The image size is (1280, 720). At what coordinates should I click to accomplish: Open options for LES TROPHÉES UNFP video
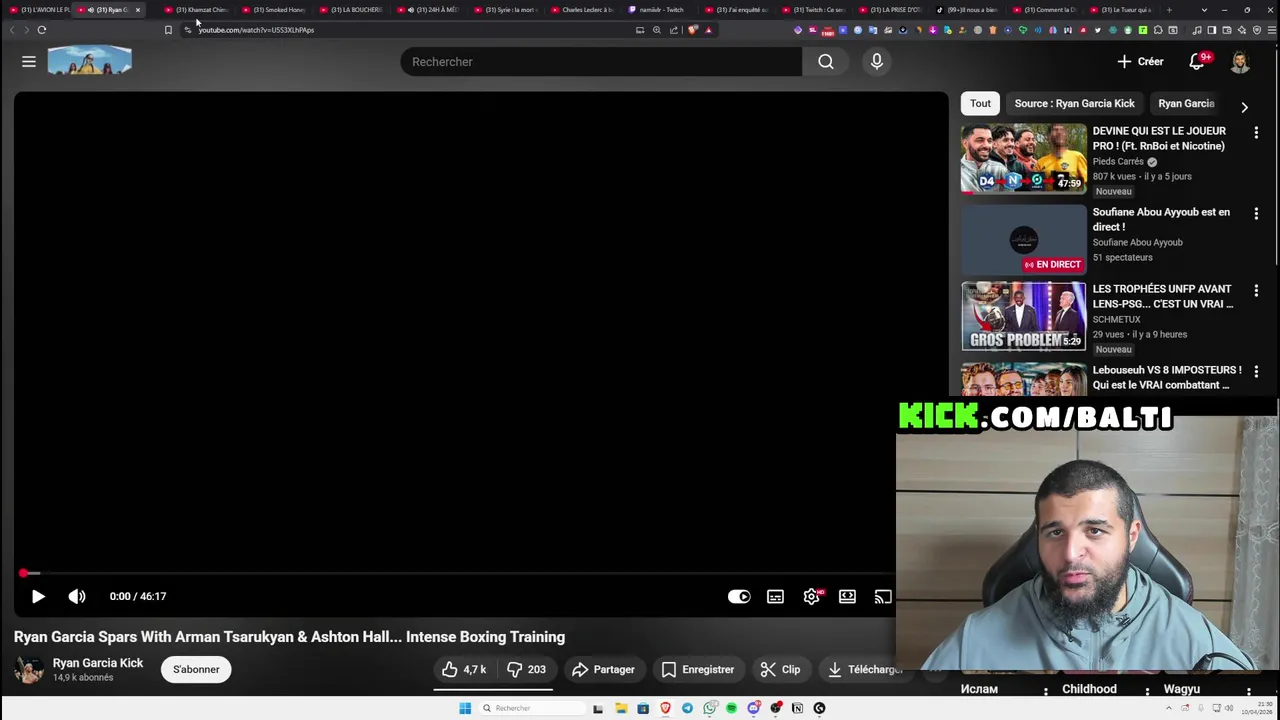coord(1256,291)
